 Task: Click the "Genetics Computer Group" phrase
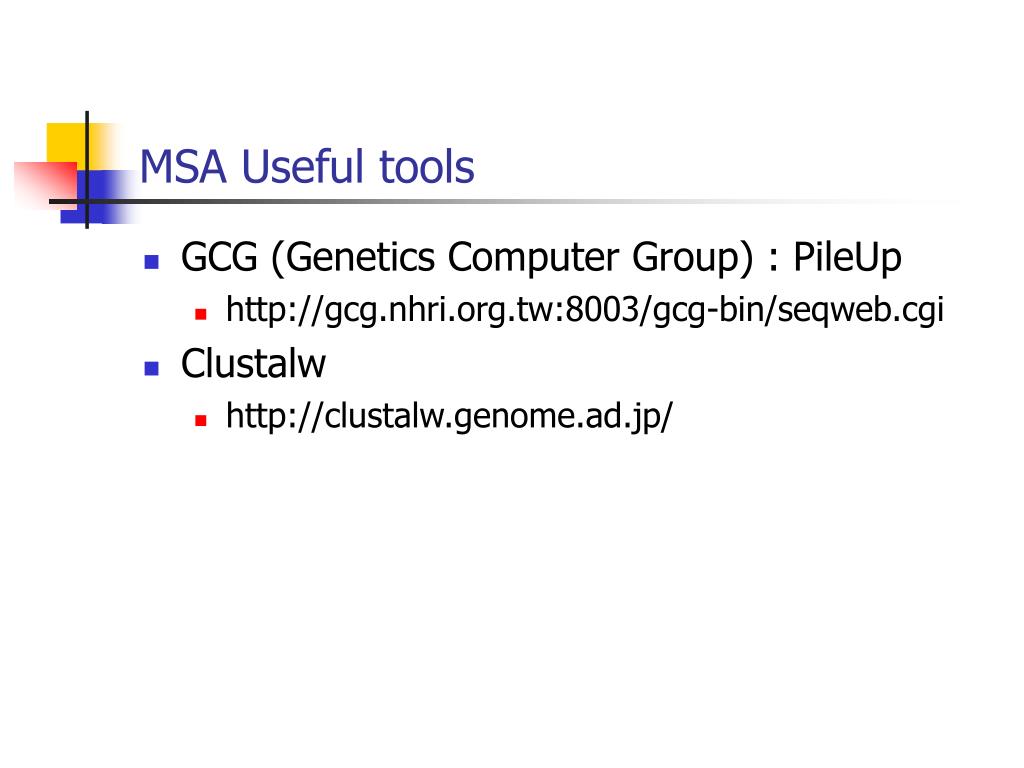(x=512, y=257)
